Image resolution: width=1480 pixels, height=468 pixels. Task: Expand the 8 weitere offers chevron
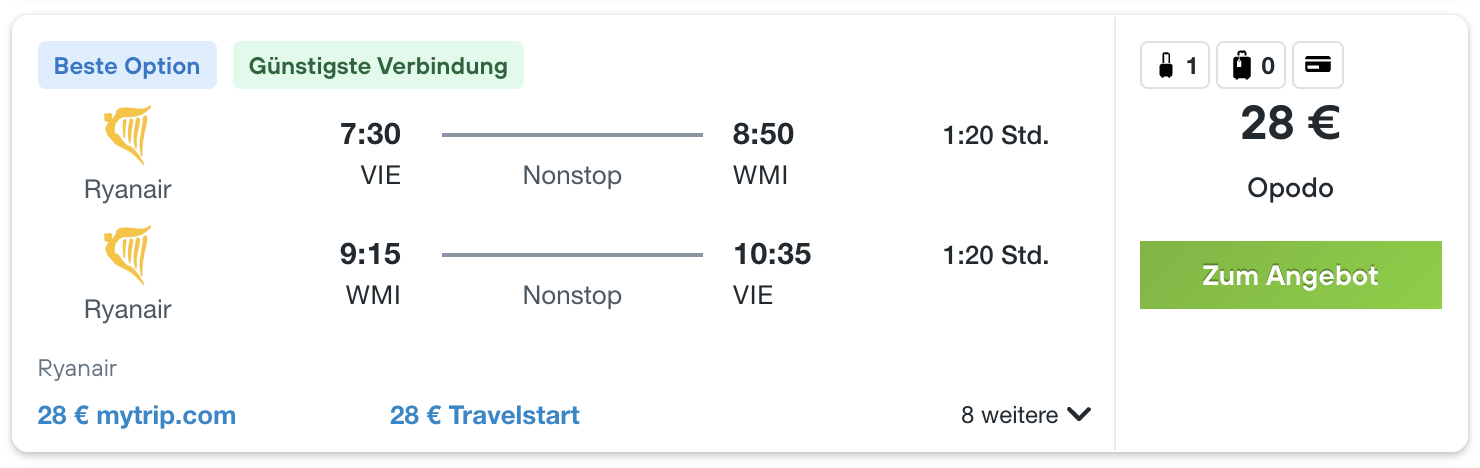click(x=1078, y=414)
